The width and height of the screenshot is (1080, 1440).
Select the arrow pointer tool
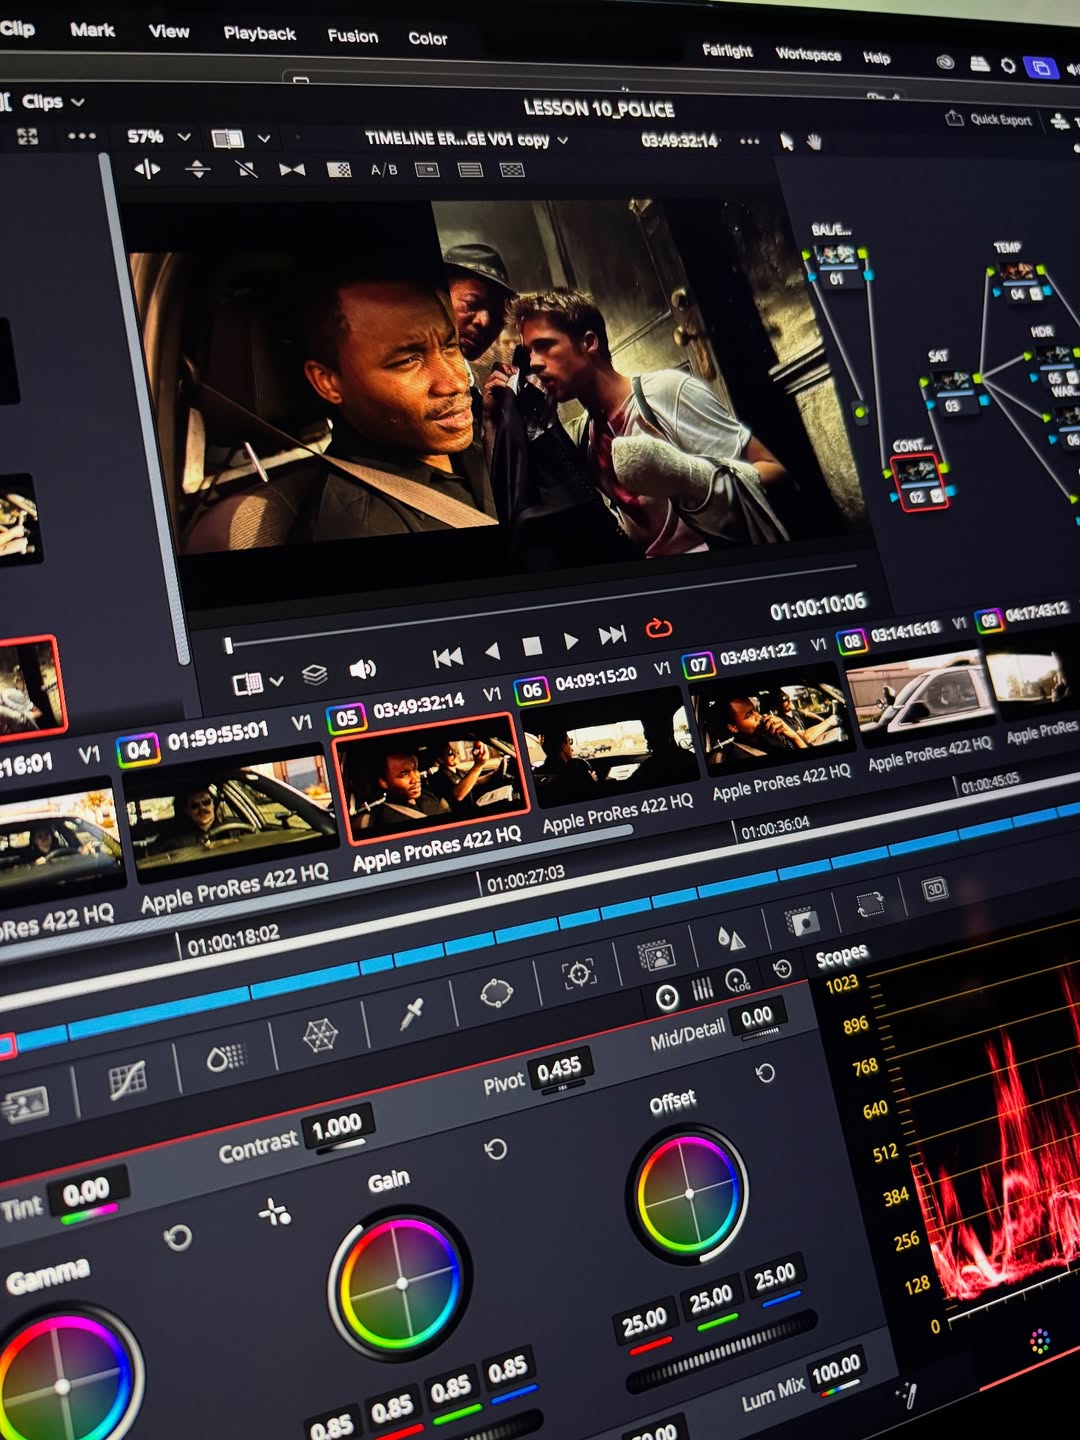(787, 142)
